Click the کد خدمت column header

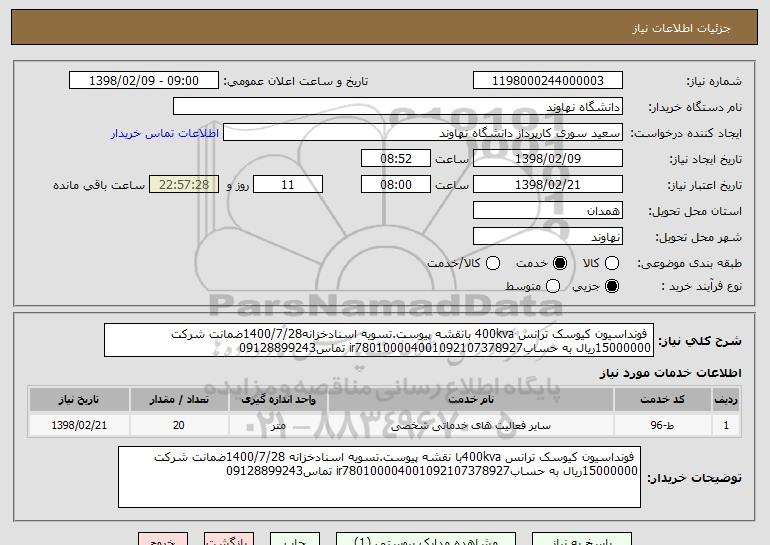[x=662, y=400]
